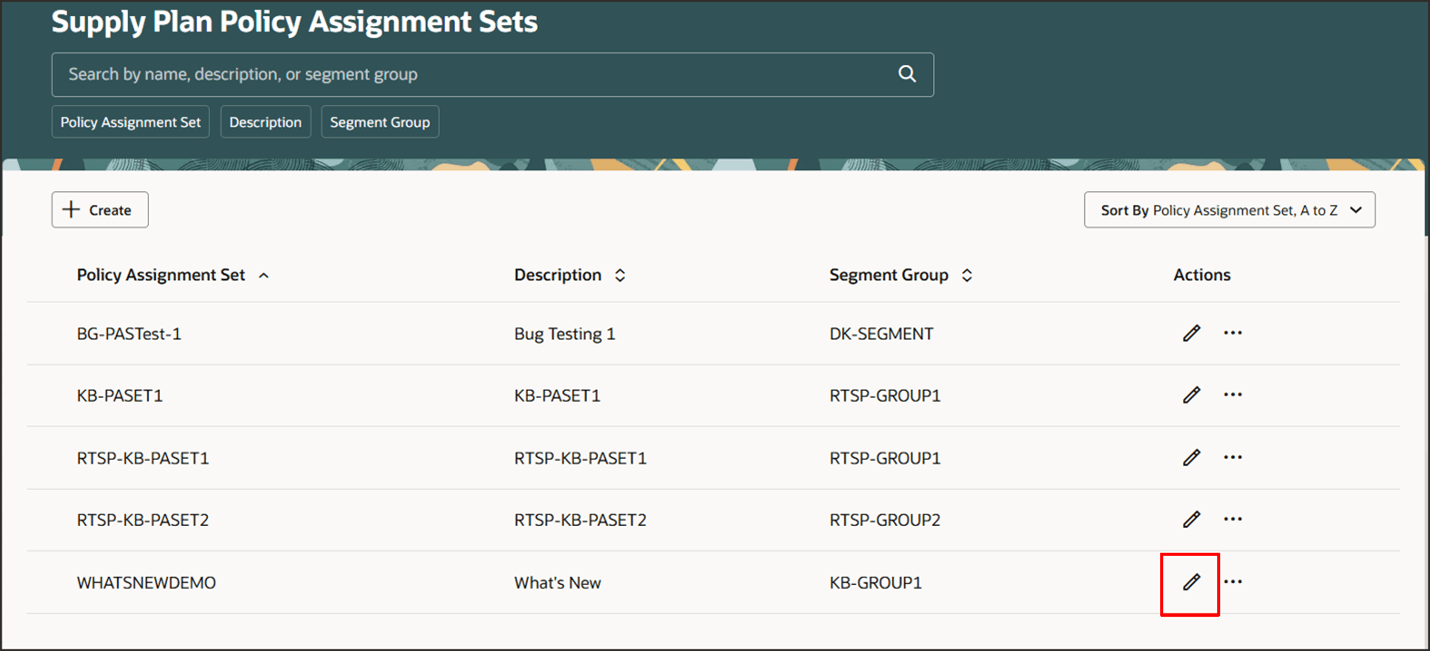Screen dimensions: 1430x651
Task: Focus the search by name field
Action: point(470,74)
